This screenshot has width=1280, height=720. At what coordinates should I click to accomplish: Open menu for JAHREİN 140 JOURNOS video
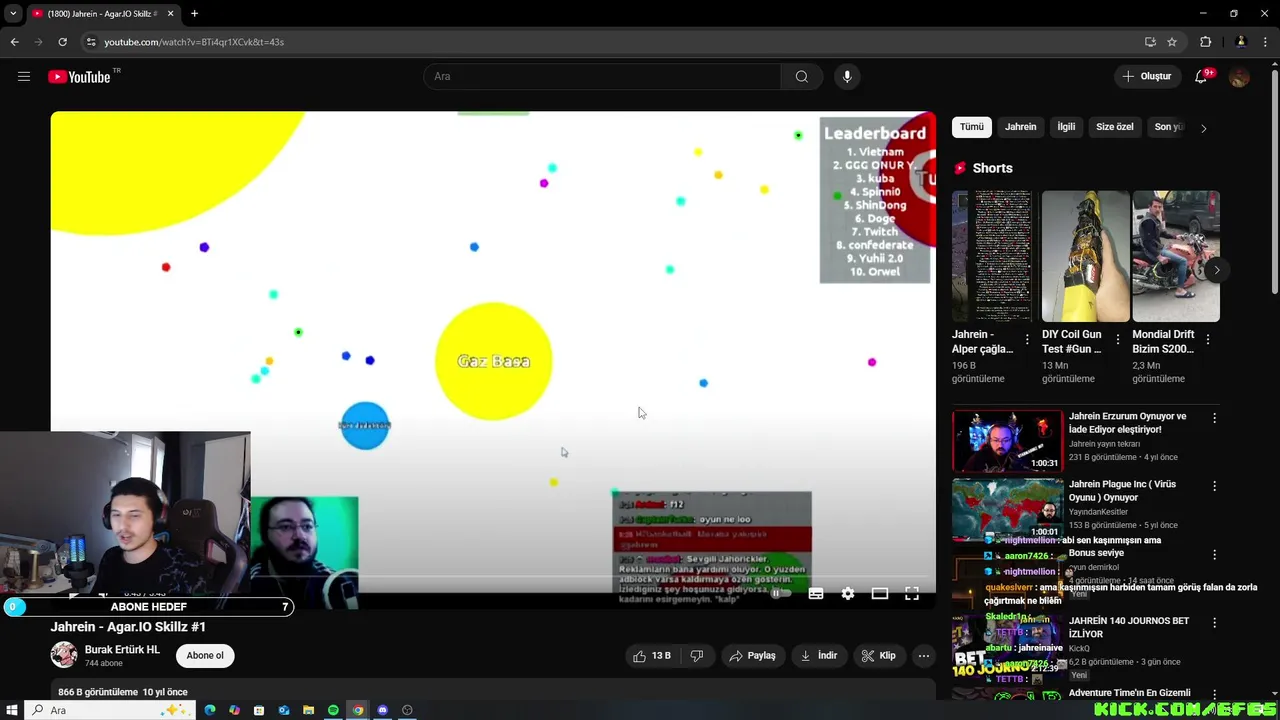(1215, 622)
